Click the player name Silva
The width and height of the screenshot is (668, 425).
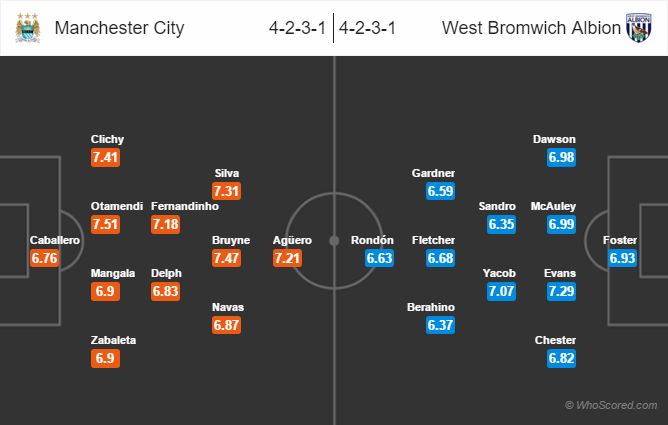click(227, 172)
